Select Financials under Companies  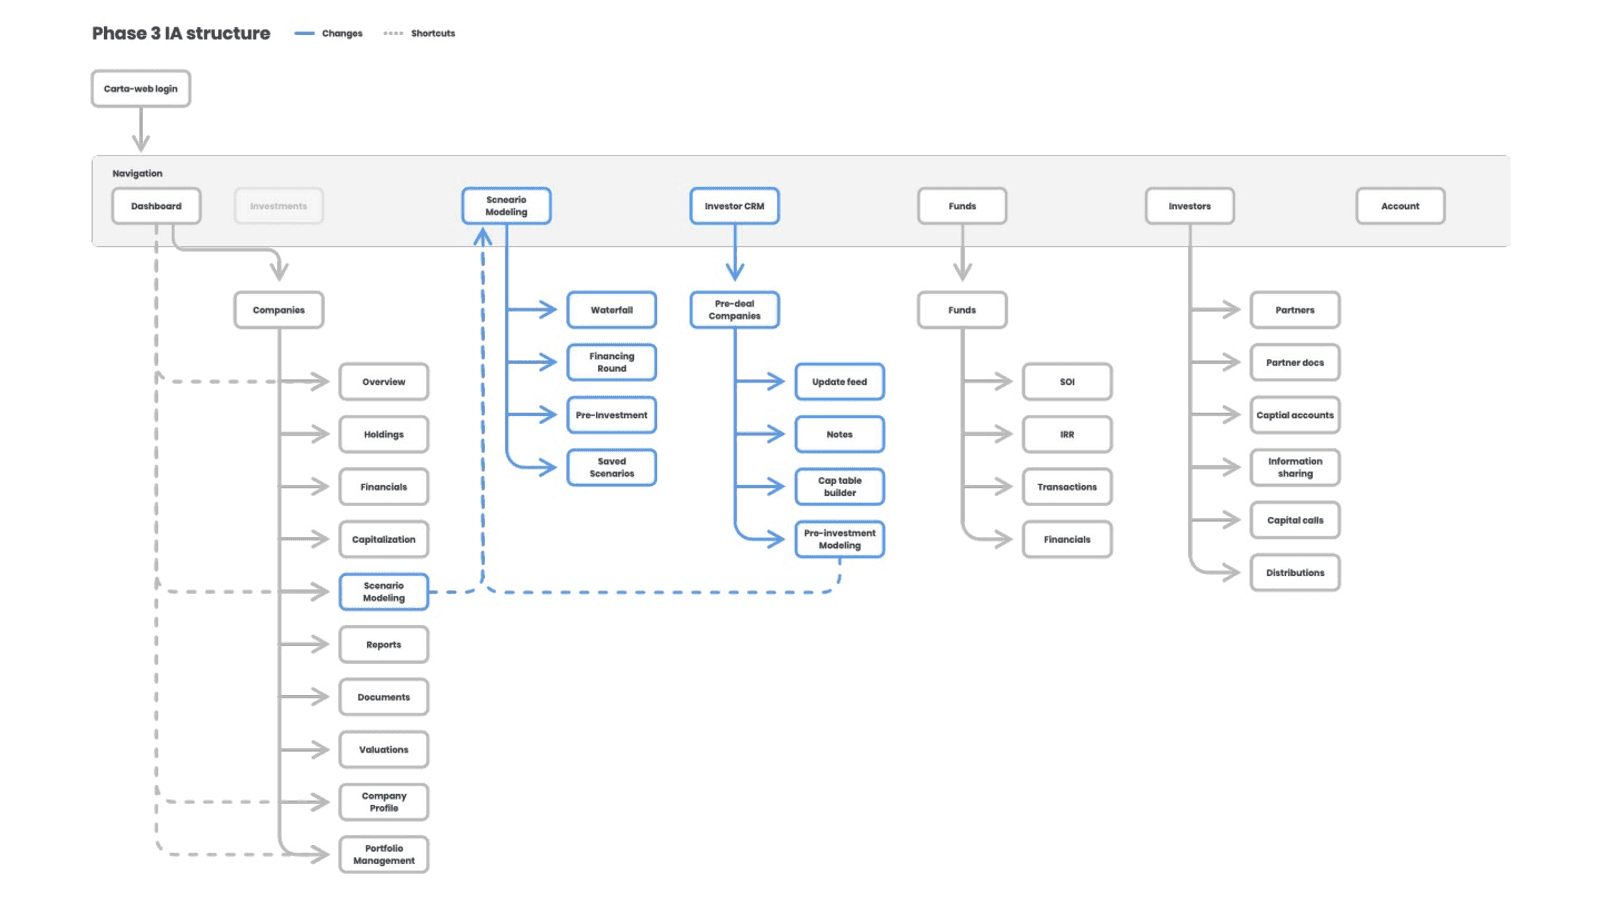tap(384, 487)
